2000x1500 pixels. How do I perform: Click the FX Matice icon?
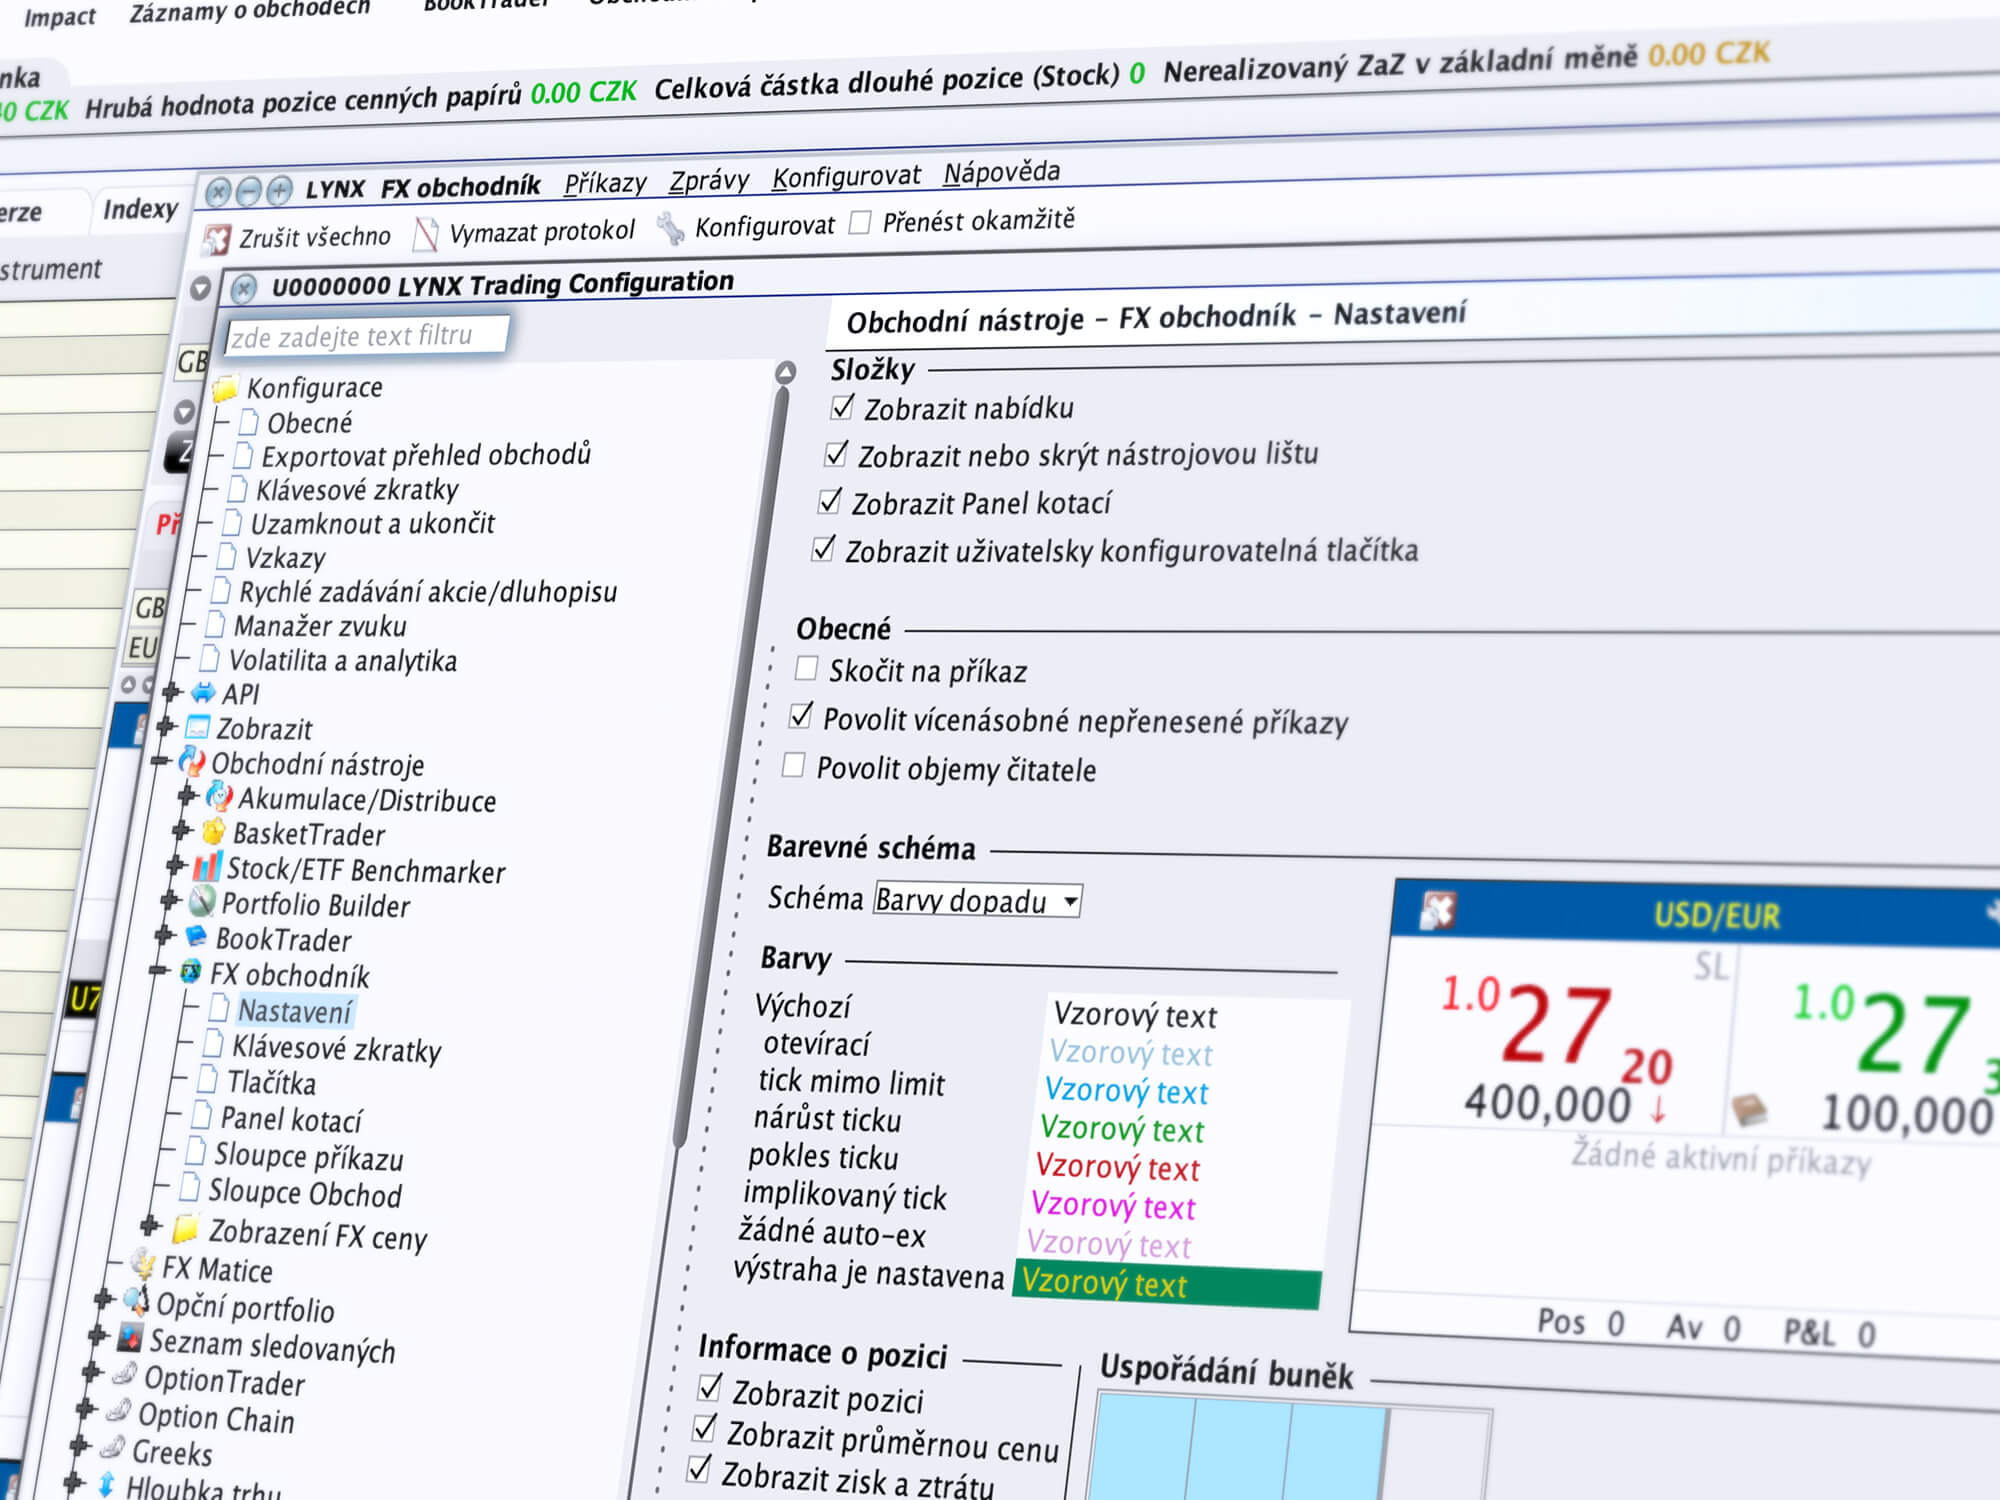pyautogui.click(x=144, y=1264)
